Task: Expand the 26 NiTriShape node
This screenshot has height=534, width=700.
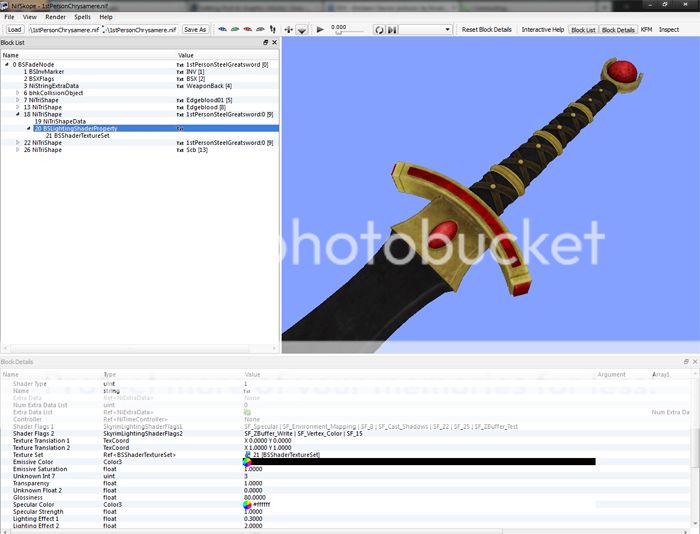Action: pyautogui.click(x=18, y=150)
